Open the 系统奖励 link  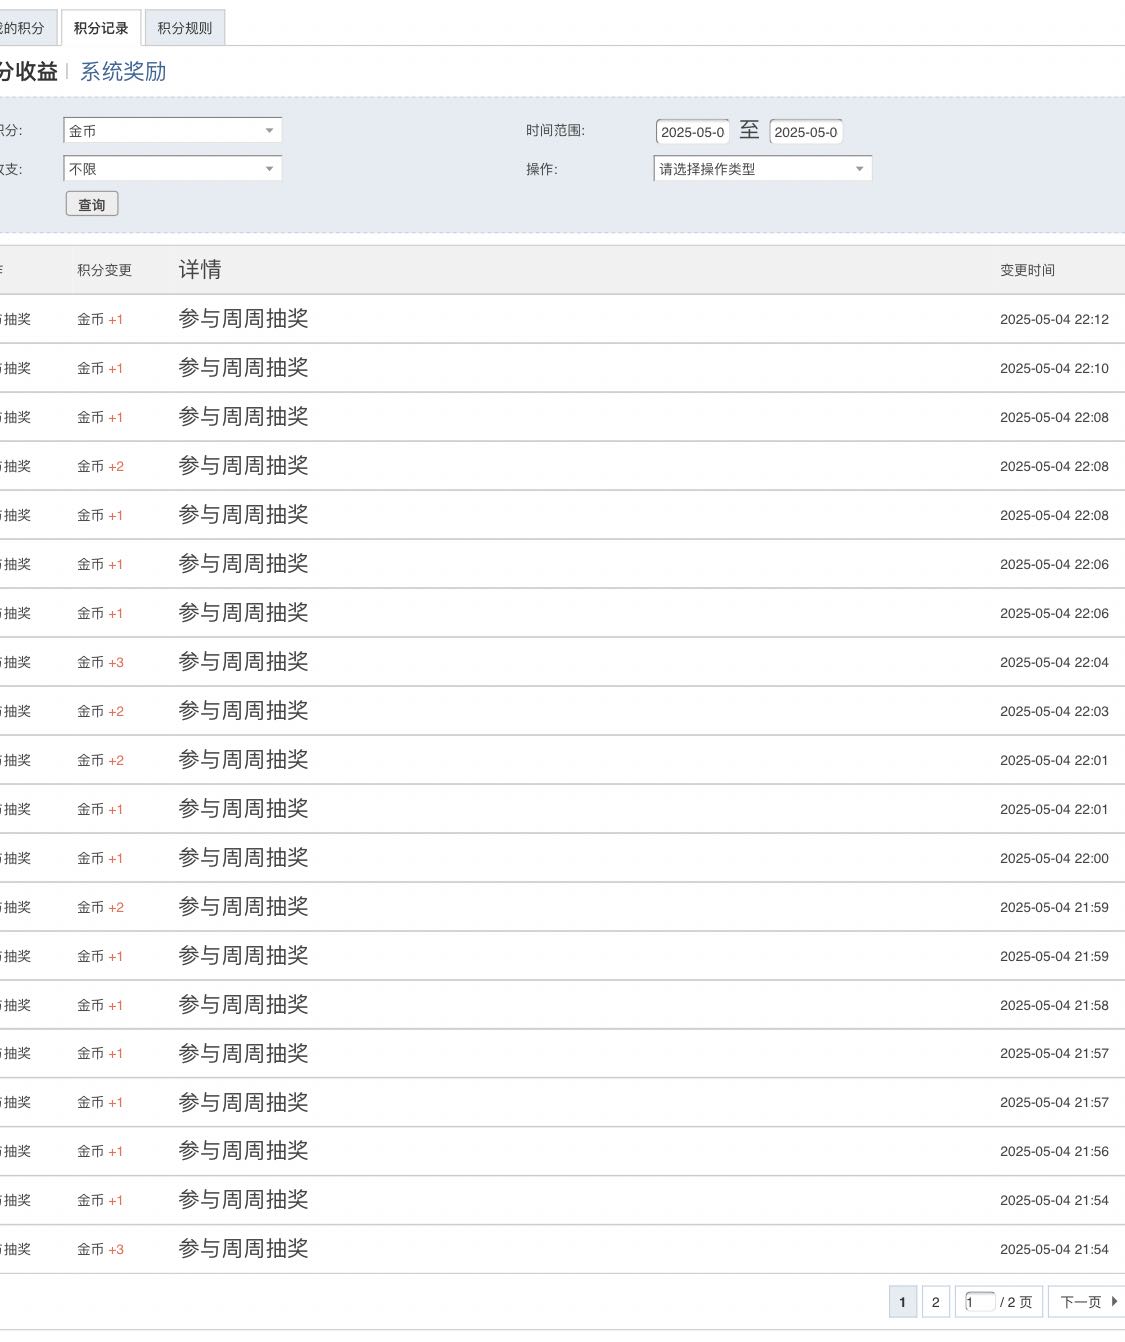(x=123, y=72)
